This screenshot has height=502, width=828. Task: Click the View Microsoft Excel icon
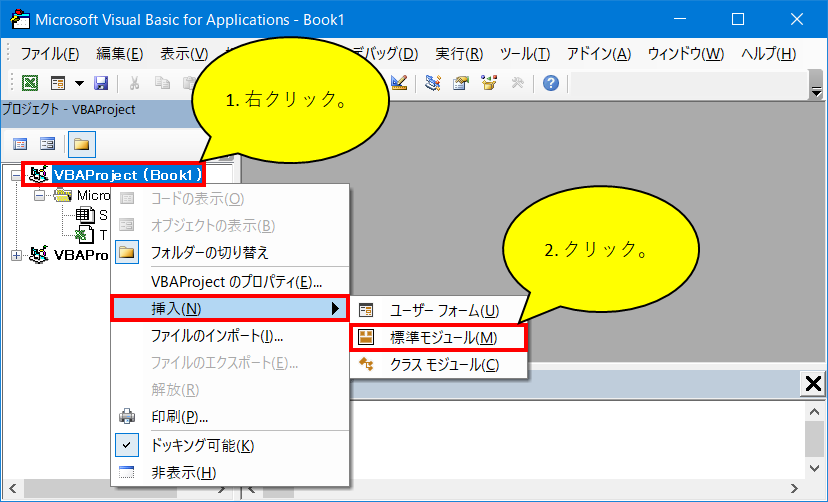tap(30, 83)
